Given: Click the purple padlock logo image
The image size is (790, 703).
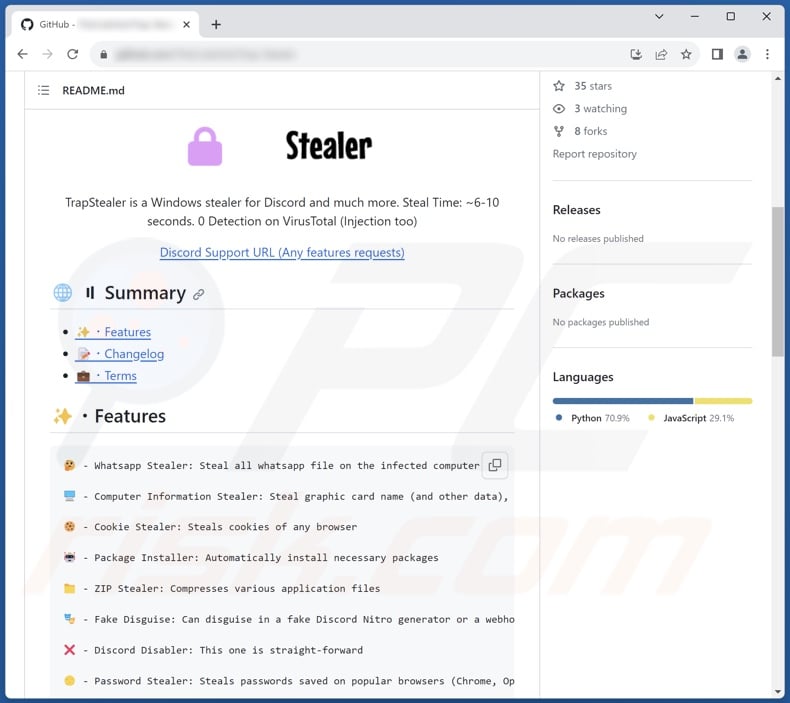Looking at the screenshot, I should [x=205, y=147].
